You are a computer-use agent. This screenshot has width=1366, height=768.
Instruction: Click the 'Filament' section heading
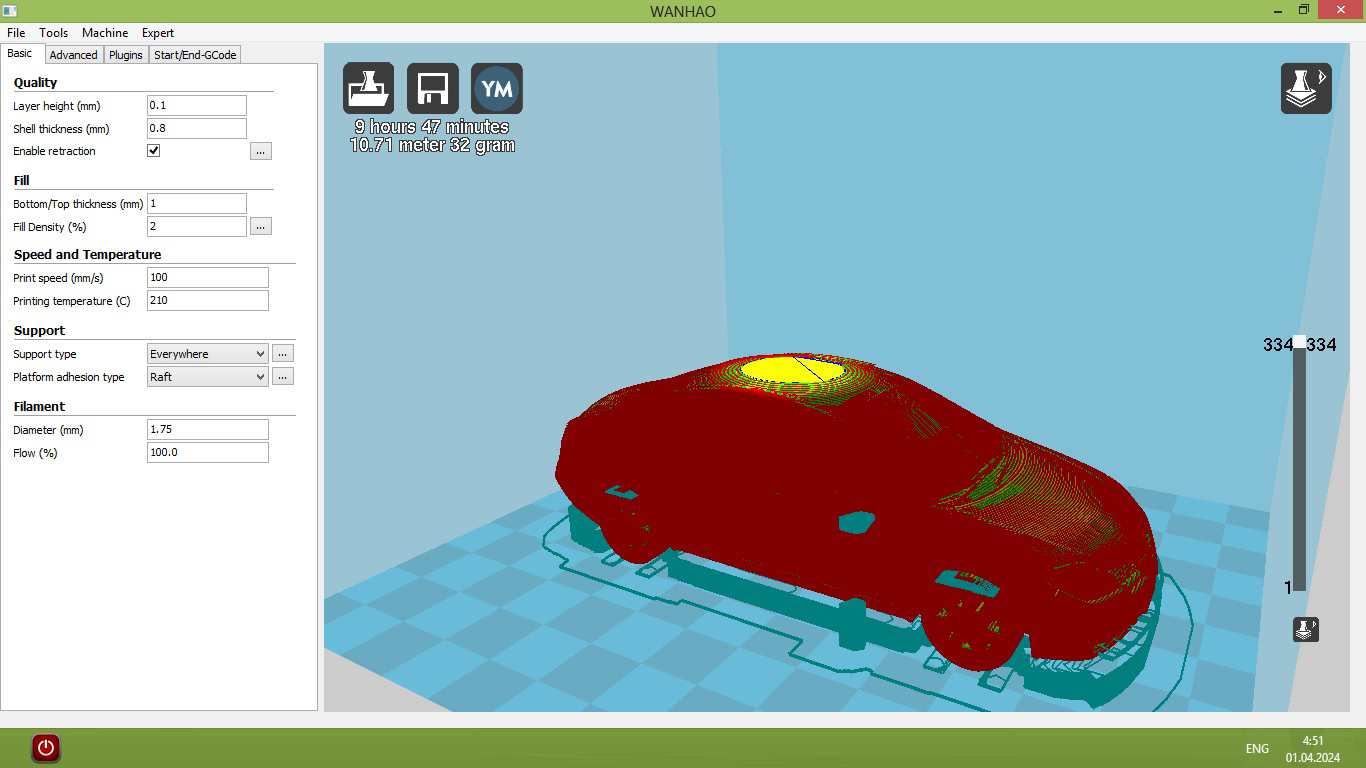pos(39,407)
